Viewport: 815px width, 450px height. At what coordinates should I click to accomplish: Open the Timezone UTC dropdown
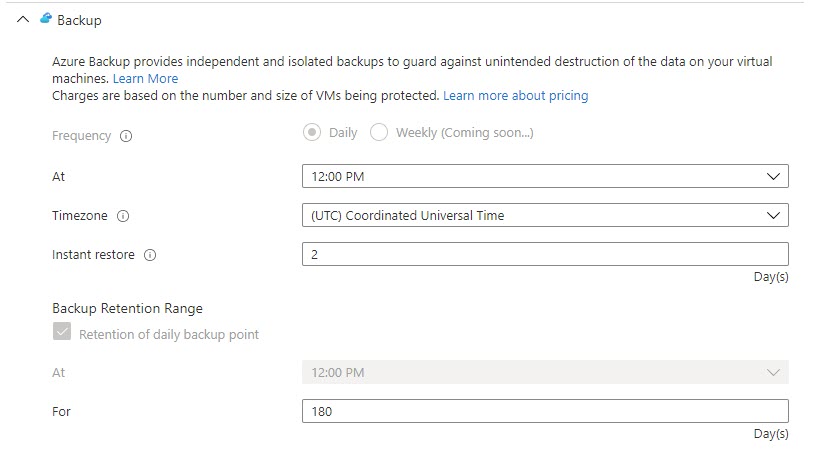pyautogui.click(x=545, y=215)
